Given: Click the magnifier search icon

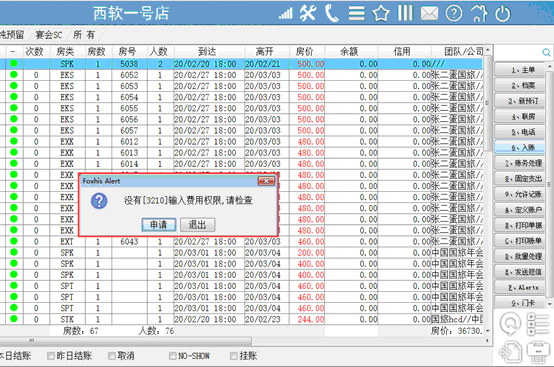Looking at the screenshot, I should click(546, 53).
